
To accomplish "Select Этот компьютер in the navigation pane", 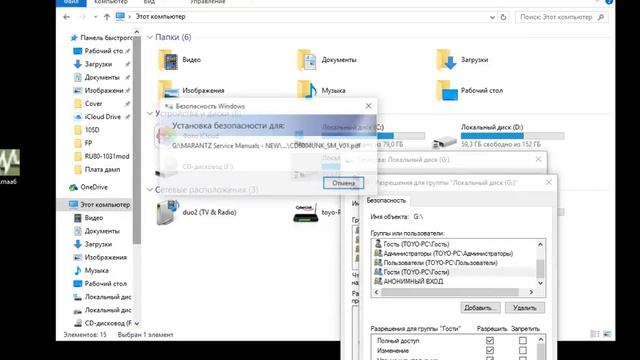I will (100, 205).
